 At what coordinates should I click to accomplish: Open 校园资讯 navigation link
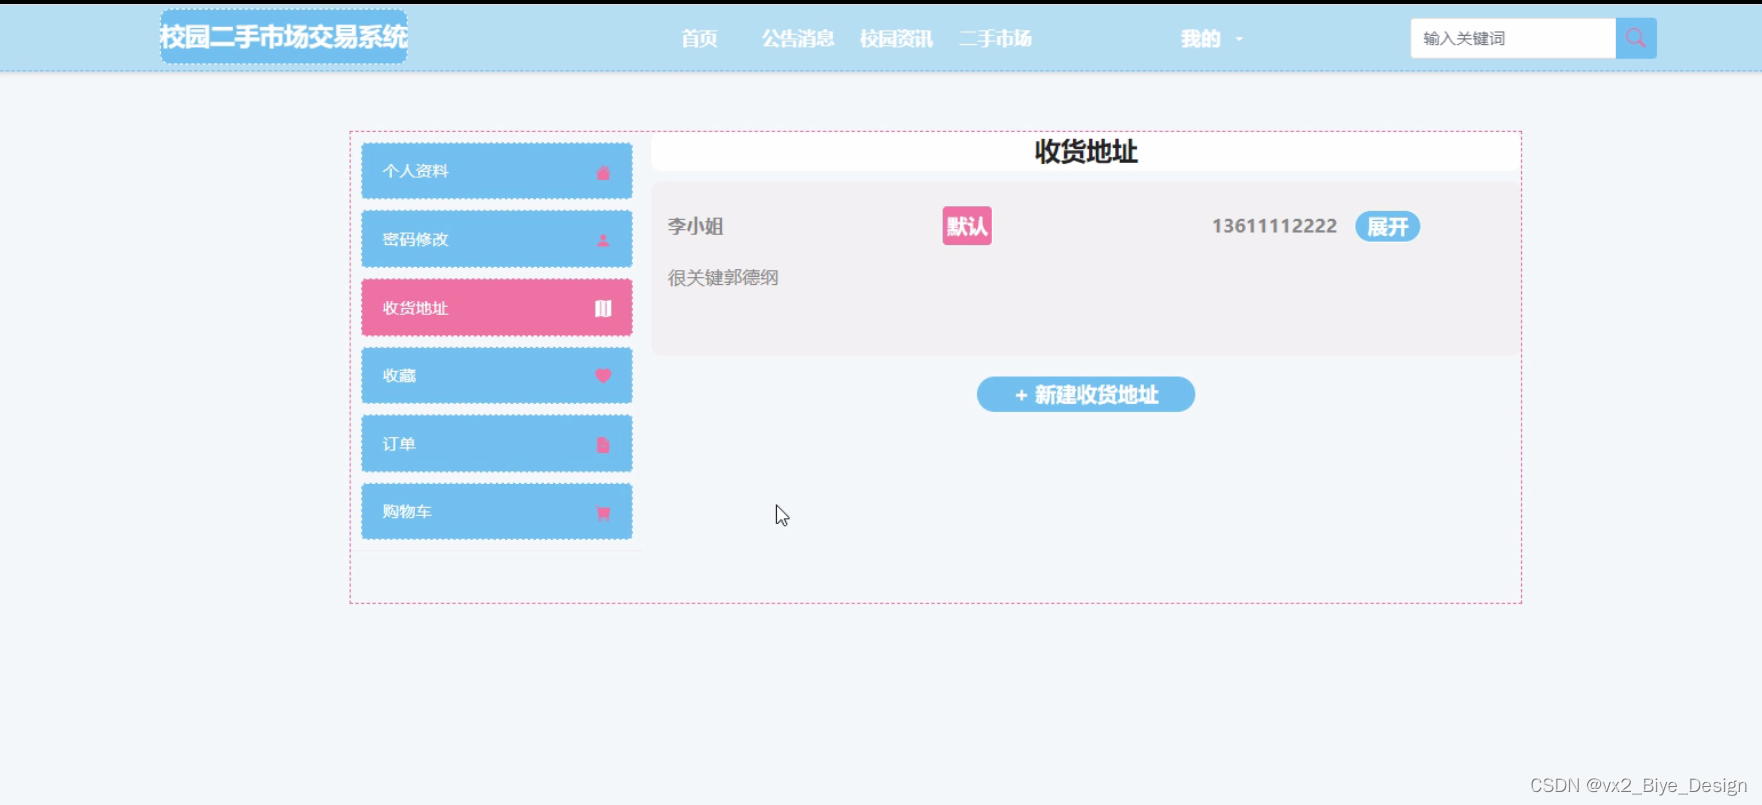[896, 38]
